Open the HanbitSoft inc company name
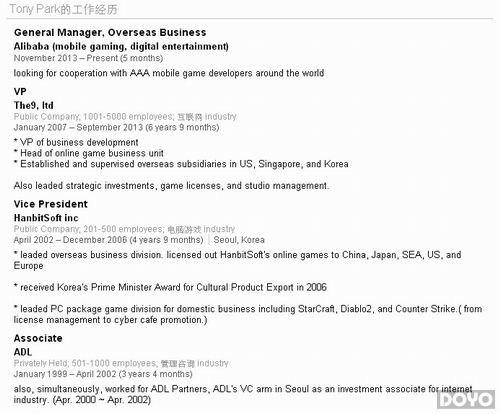The width and height of the screenshot is (500, 414). [x=46, y=218]
